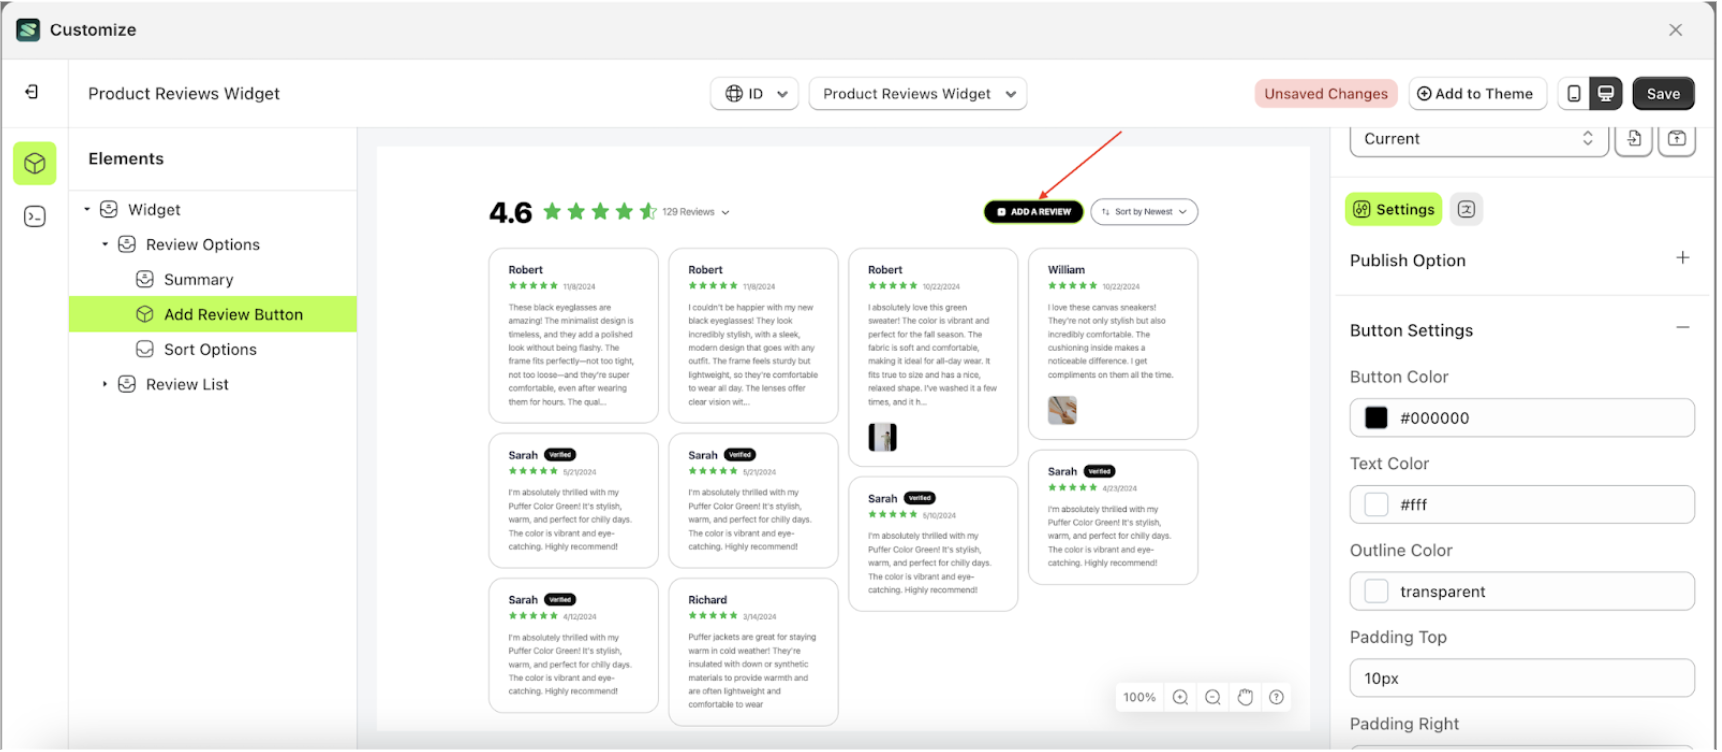The image size is (1722, 752).
Task: Switch to desktop preview icon
Action: [1606, 93]
